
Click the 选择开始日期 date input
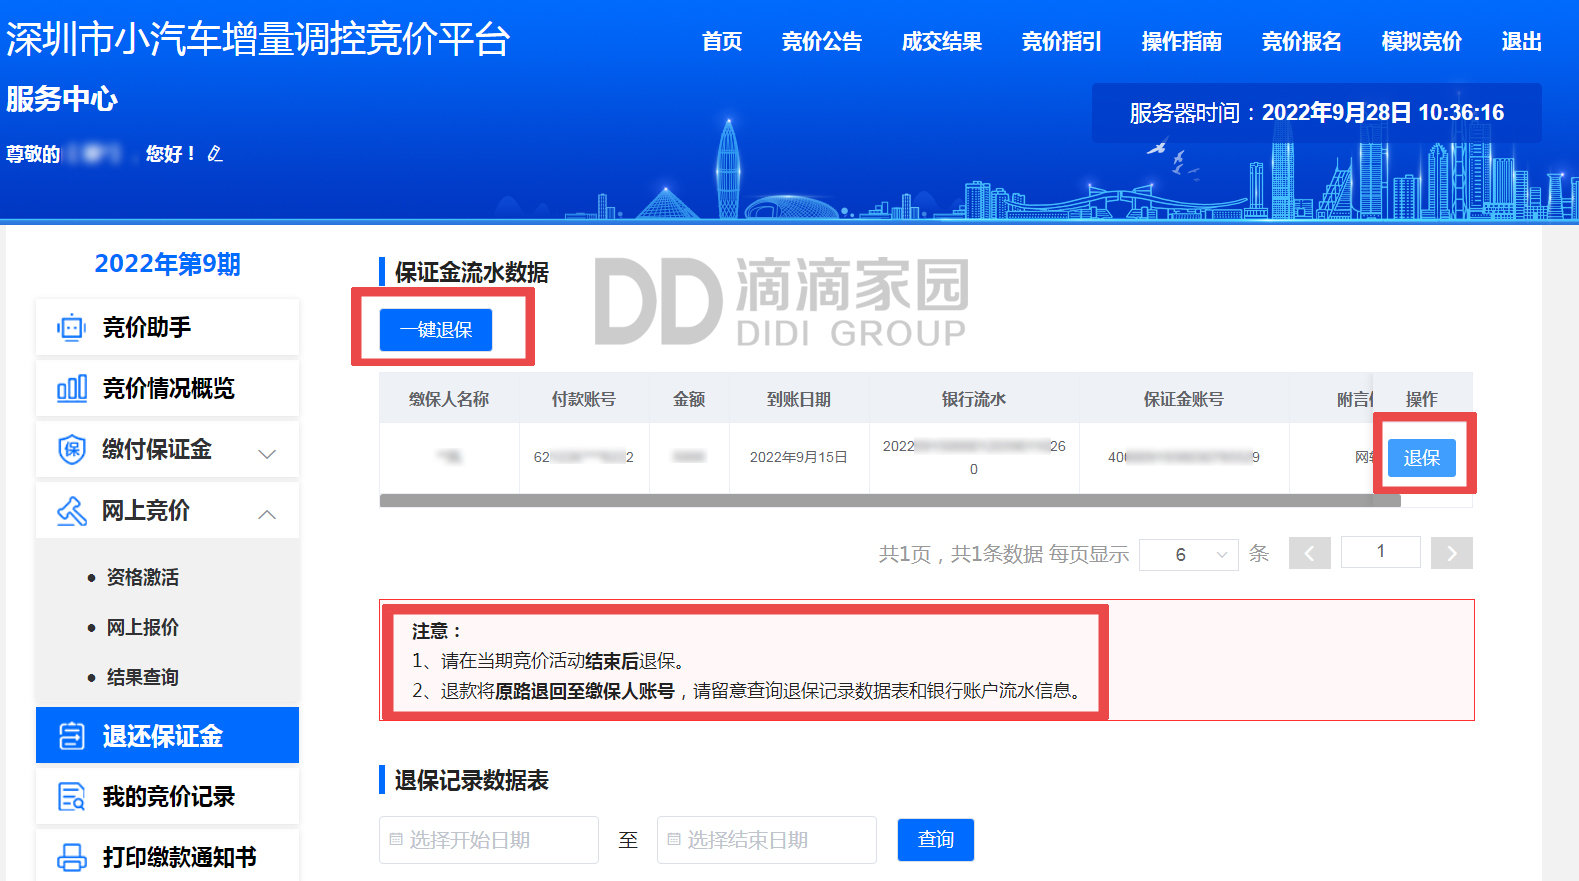(x=489, y=840)
